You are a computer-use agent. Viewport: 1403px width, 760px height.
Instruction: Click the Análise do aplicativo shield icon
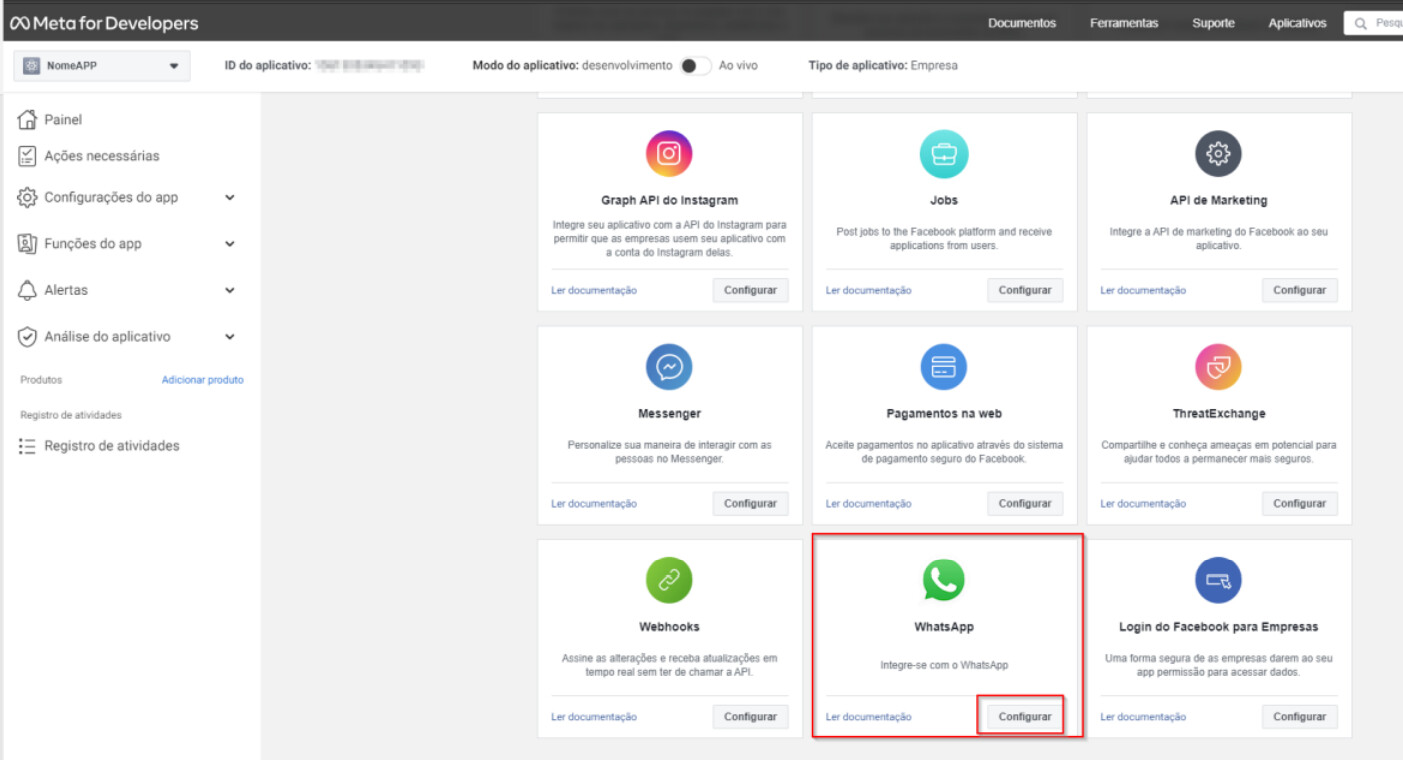28,337
